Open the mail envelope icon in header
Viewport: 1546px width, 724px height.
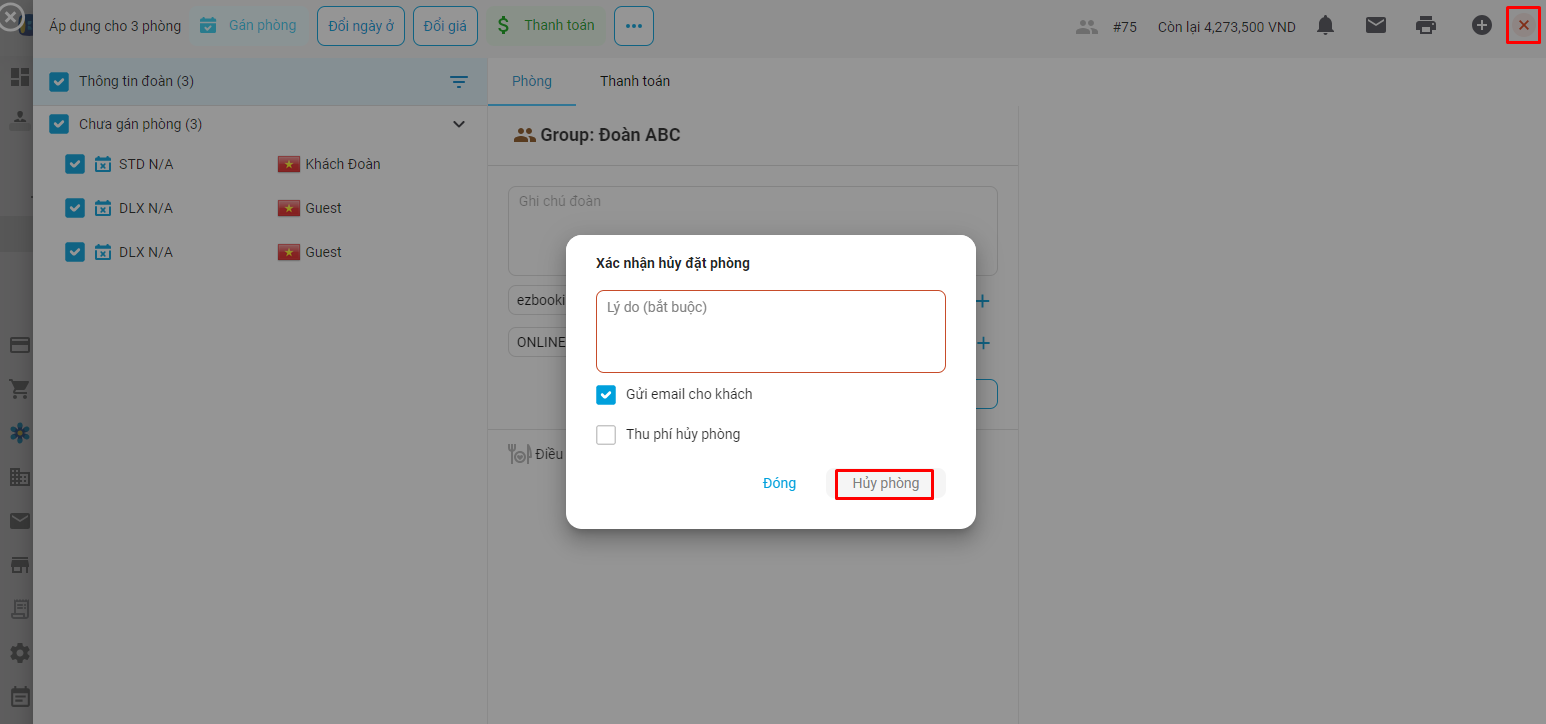click(1376, 26)
